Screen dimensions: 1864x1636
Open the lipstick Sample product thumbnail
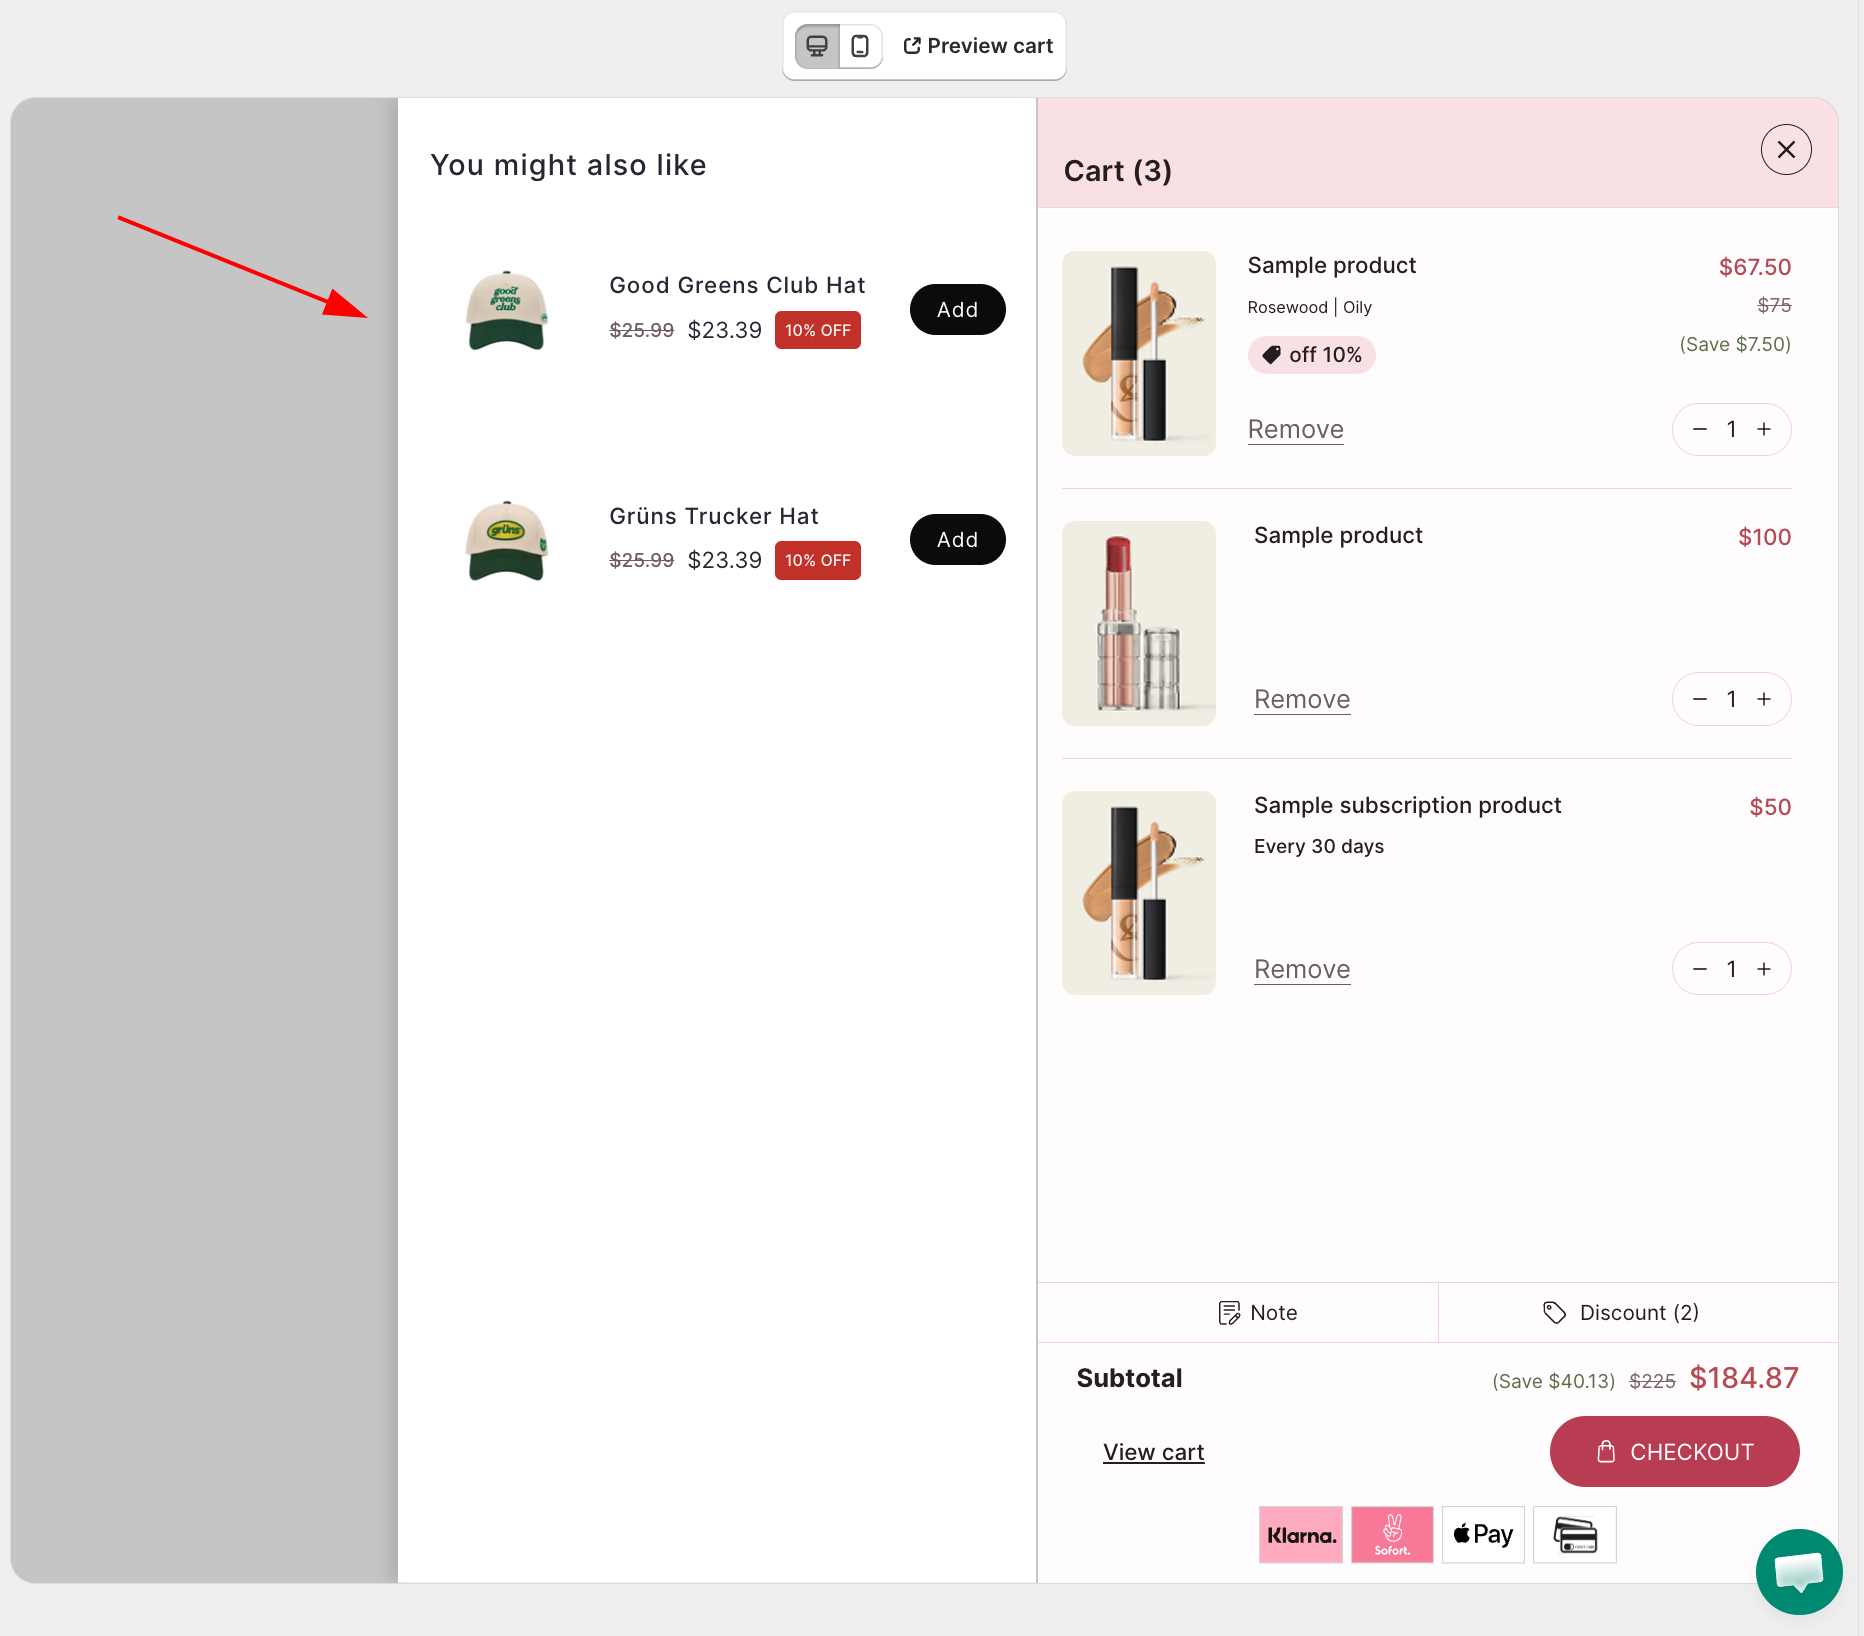pos(1139,623)
